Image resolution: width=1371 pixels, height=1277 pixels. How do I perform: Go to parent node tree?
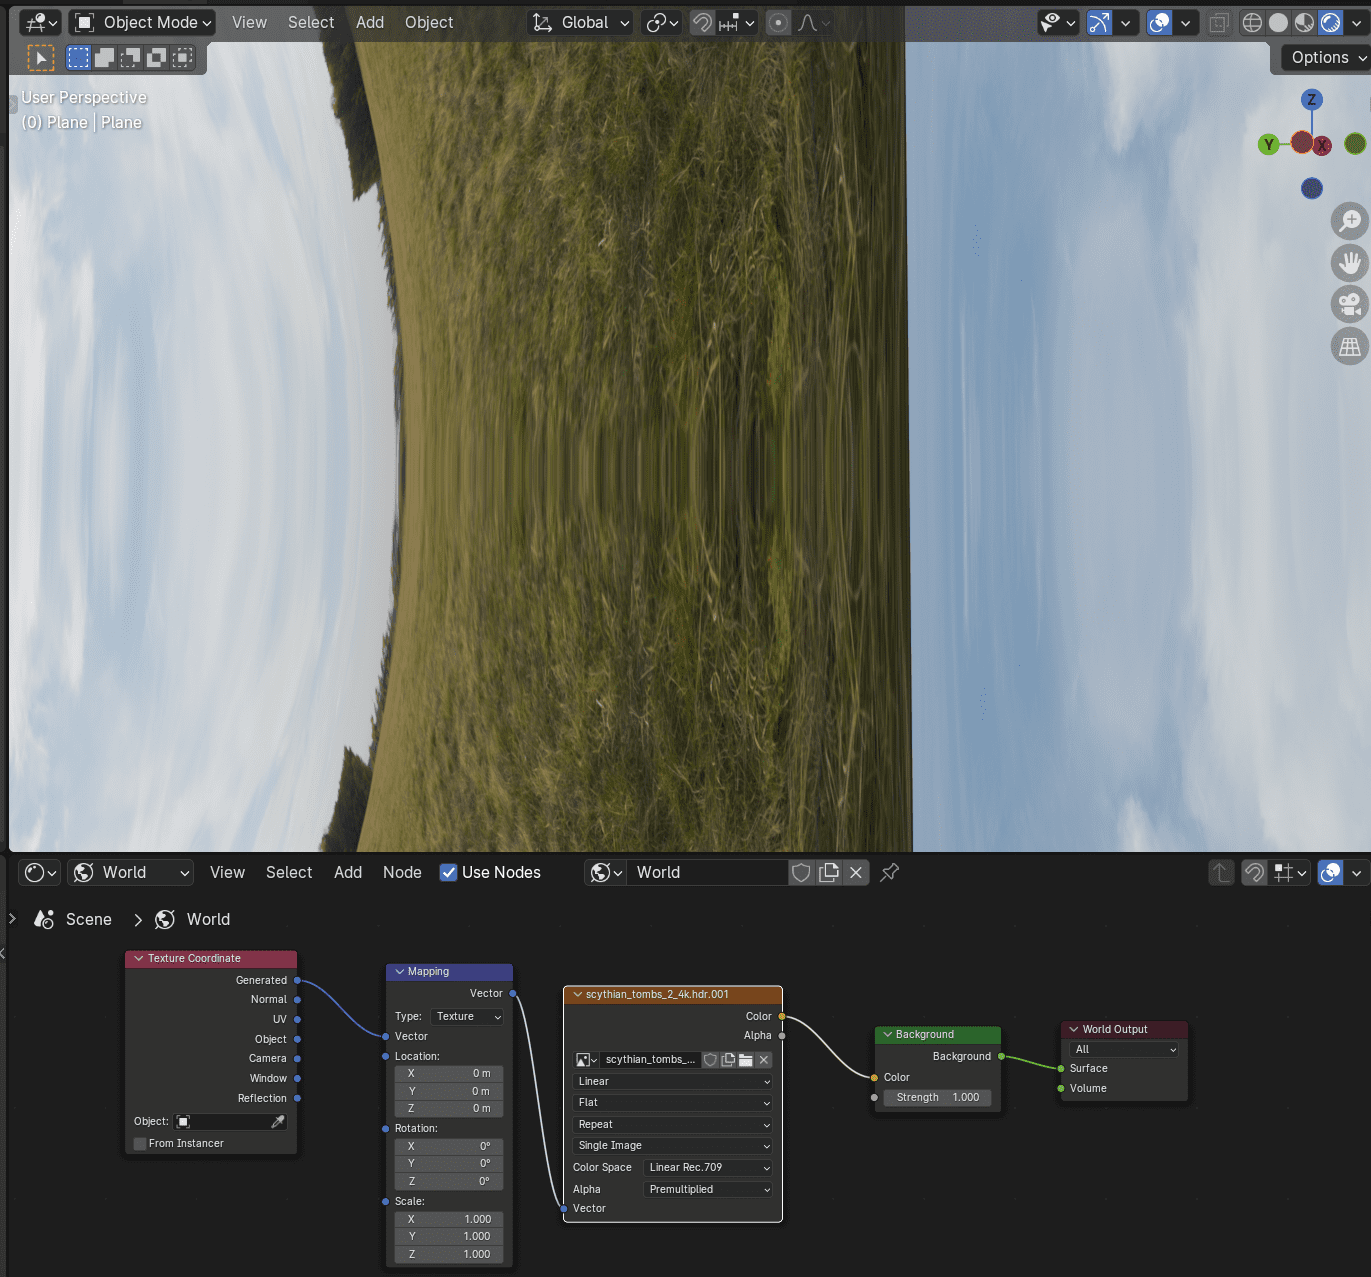[1221, 872]
